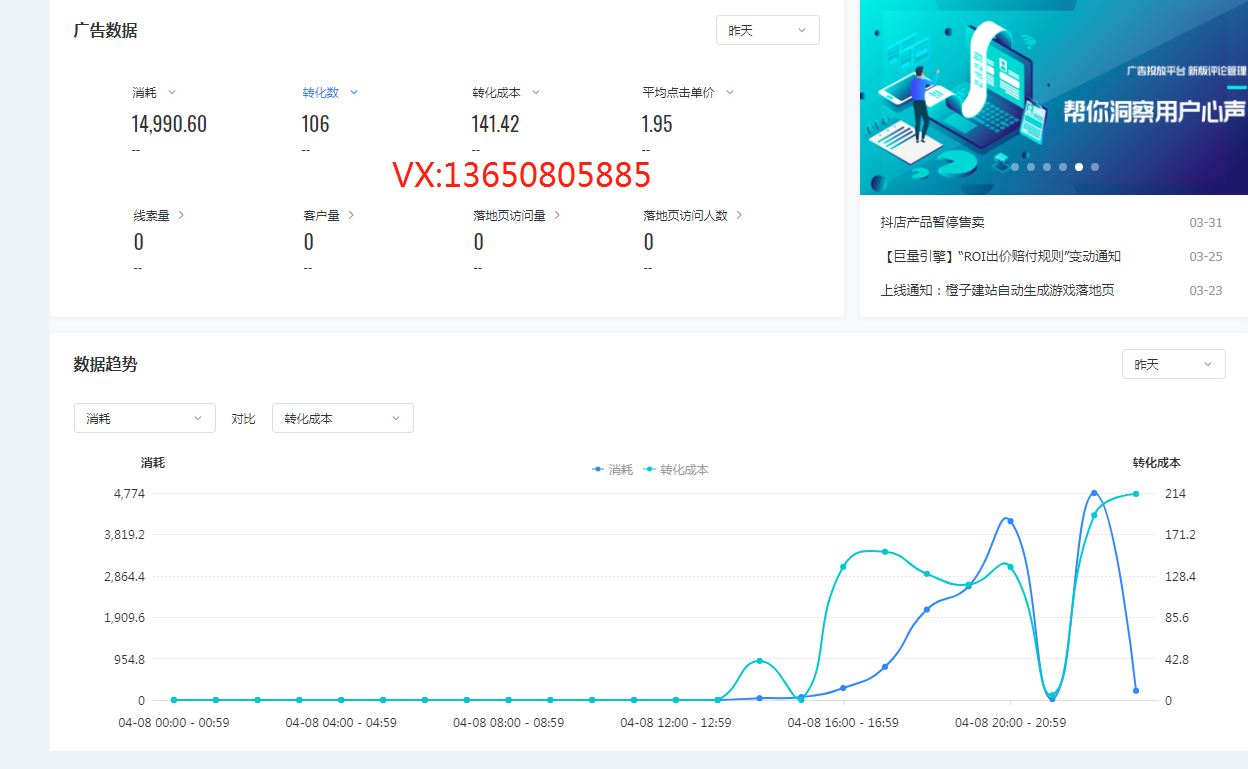This screenshot has height=769, width=1248.
Task: Select the last banner carousel dot
Action: coord(1095,167)
